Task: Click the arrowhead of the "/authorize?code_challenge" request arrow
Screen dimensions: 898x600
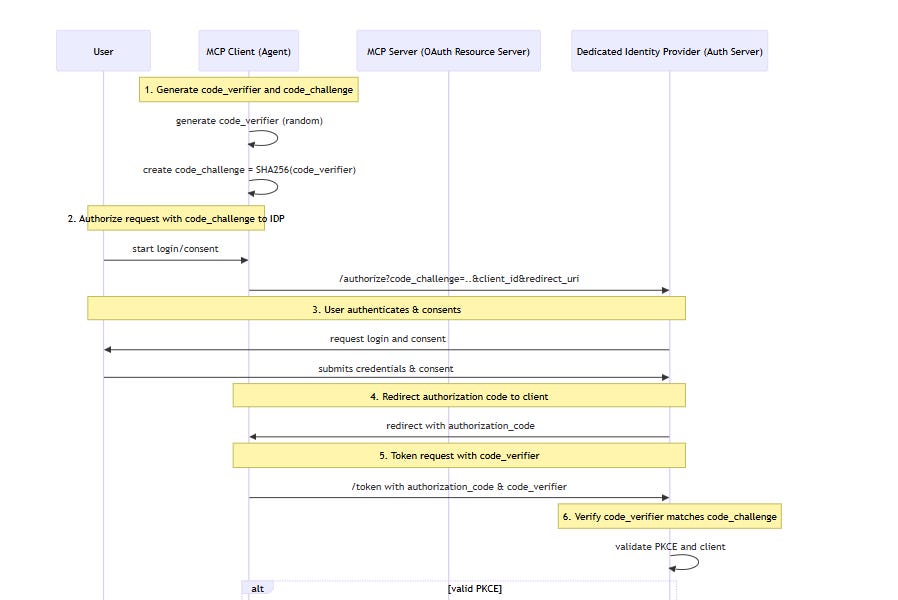Action: (x=665, y=290)
